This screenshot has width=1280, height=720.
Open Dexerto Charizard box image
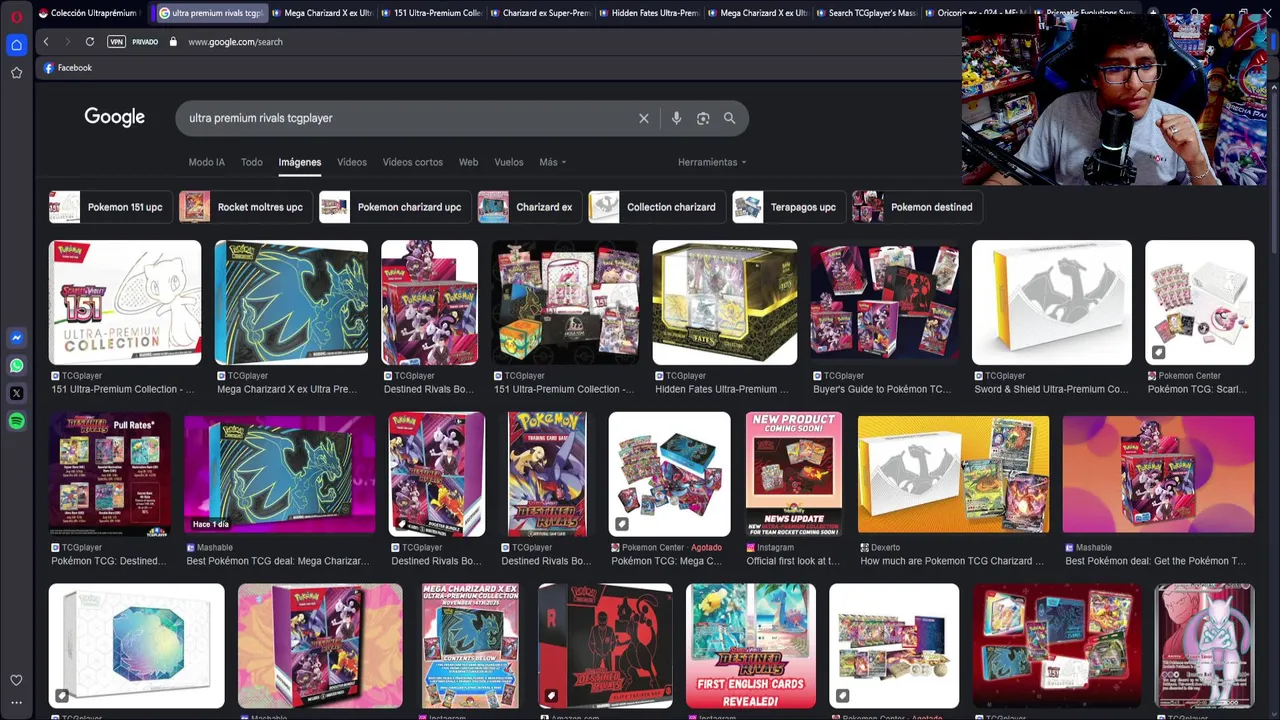(x=953, y=474)
